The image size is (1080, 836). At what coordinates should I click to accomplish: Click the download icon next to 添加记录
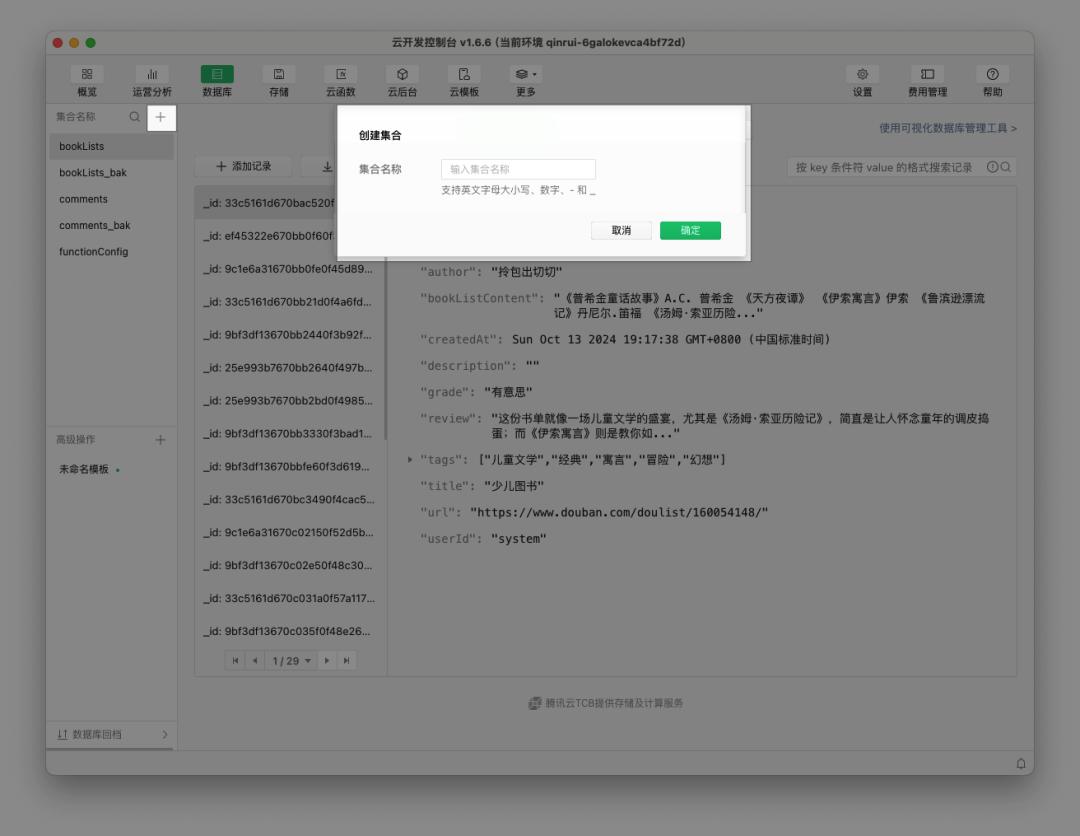click(327, 167)
